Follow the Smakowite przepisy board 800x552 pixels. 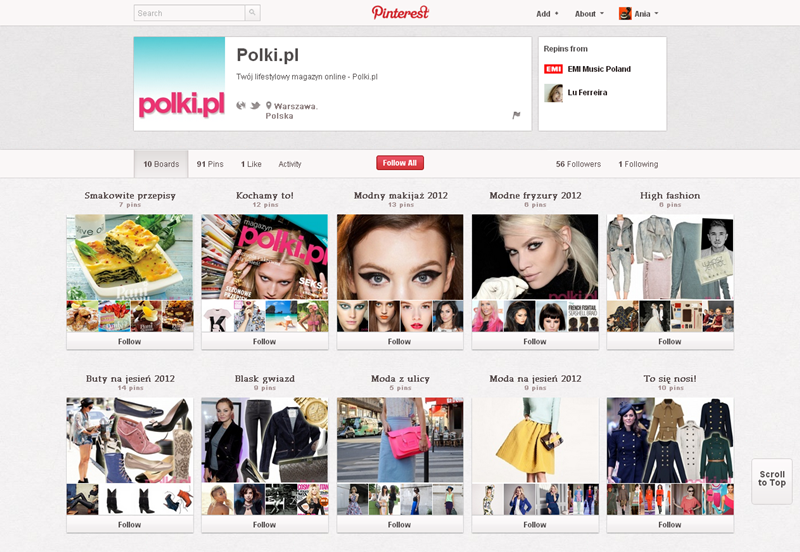point(130,341)
